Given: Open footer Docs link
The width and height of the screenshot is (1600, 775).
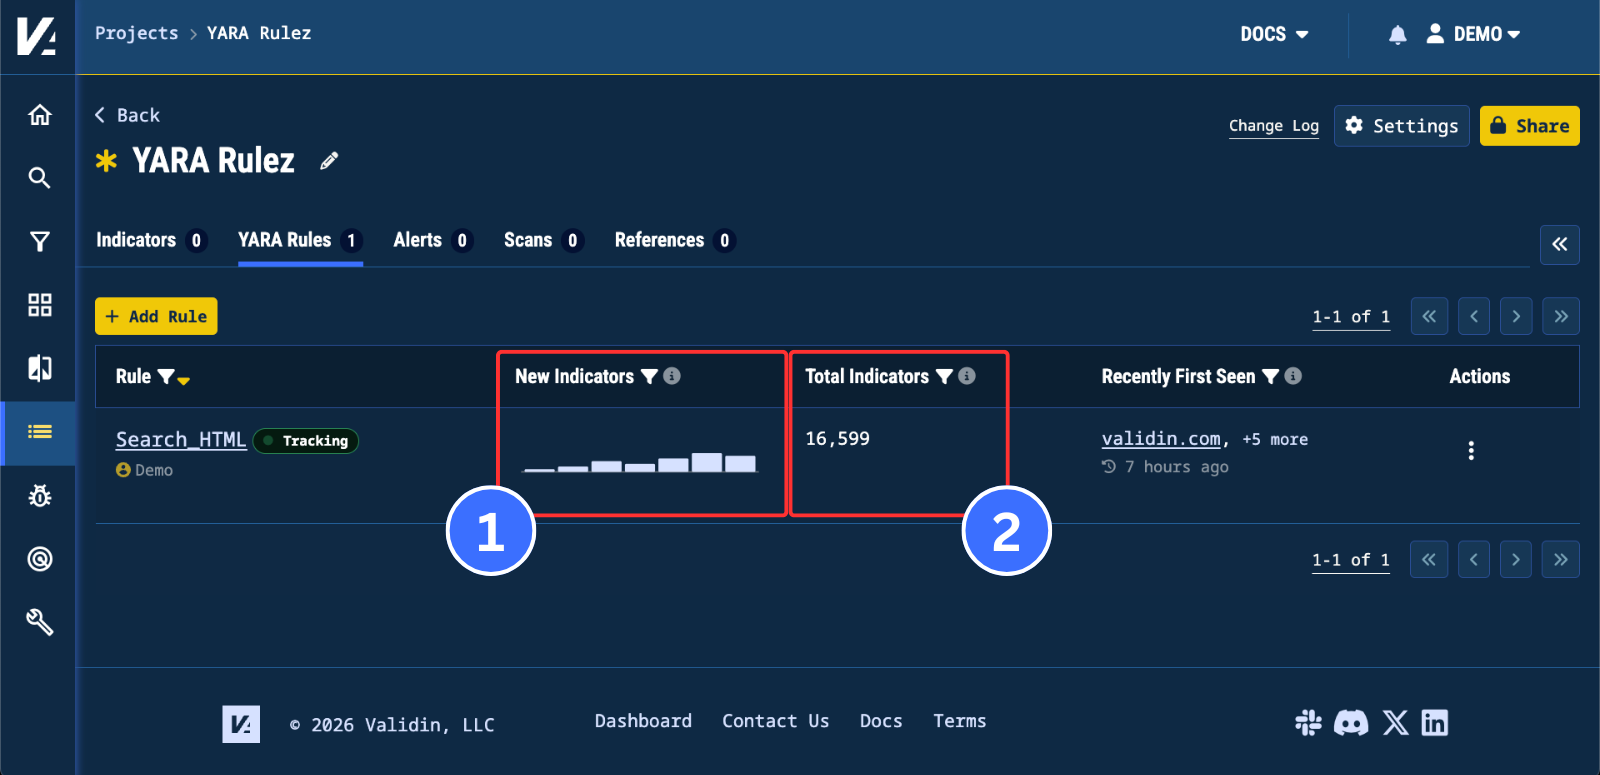Looking at the screenshot, I should [x=881, y=721].
